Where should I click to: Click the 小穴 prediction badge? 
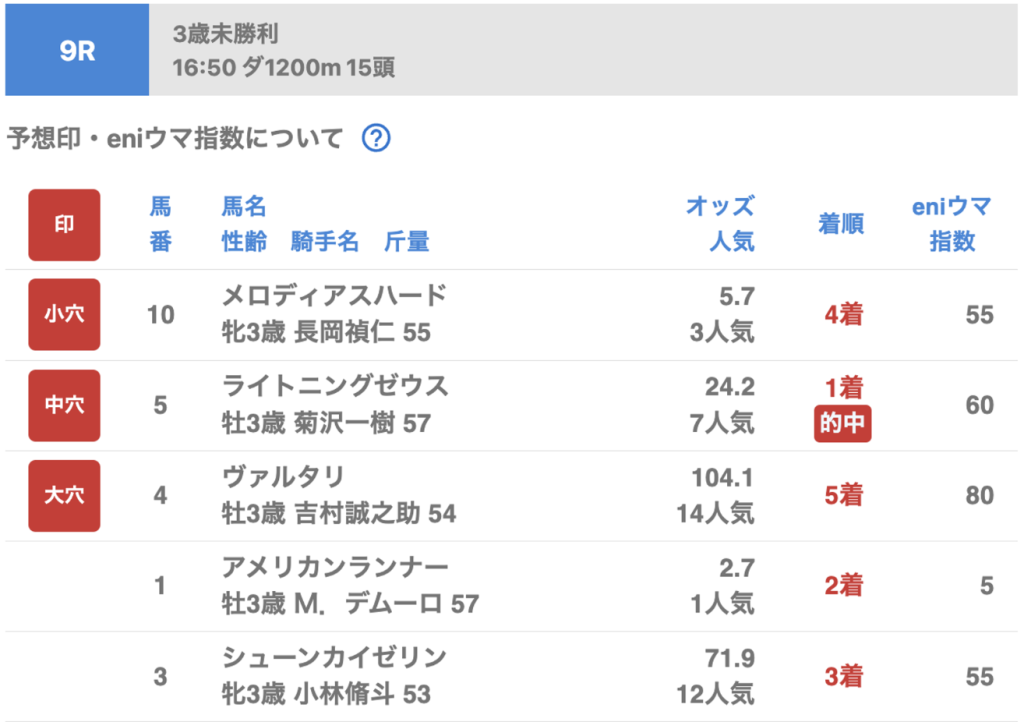[x=64, y=315]
